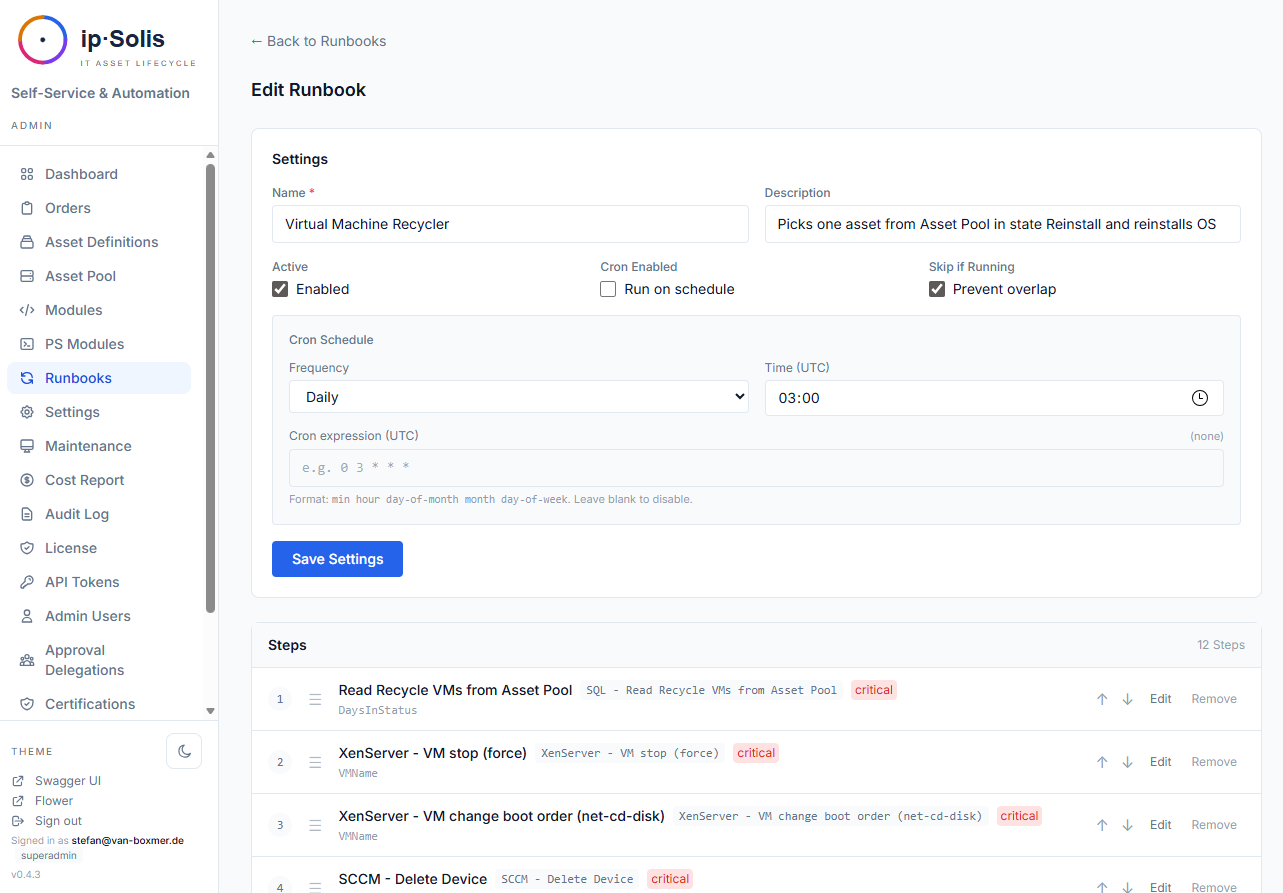Open the Frequency Daily dropdown
Viewport: 1283px width, 893px height.
(519, 397)
